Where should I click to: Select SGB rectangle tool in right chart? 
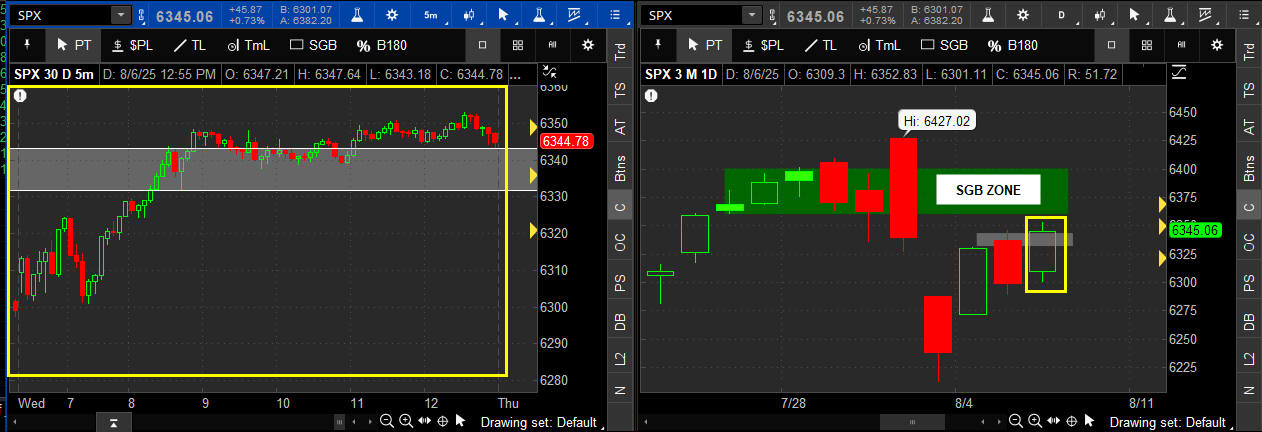pos(944,45)
